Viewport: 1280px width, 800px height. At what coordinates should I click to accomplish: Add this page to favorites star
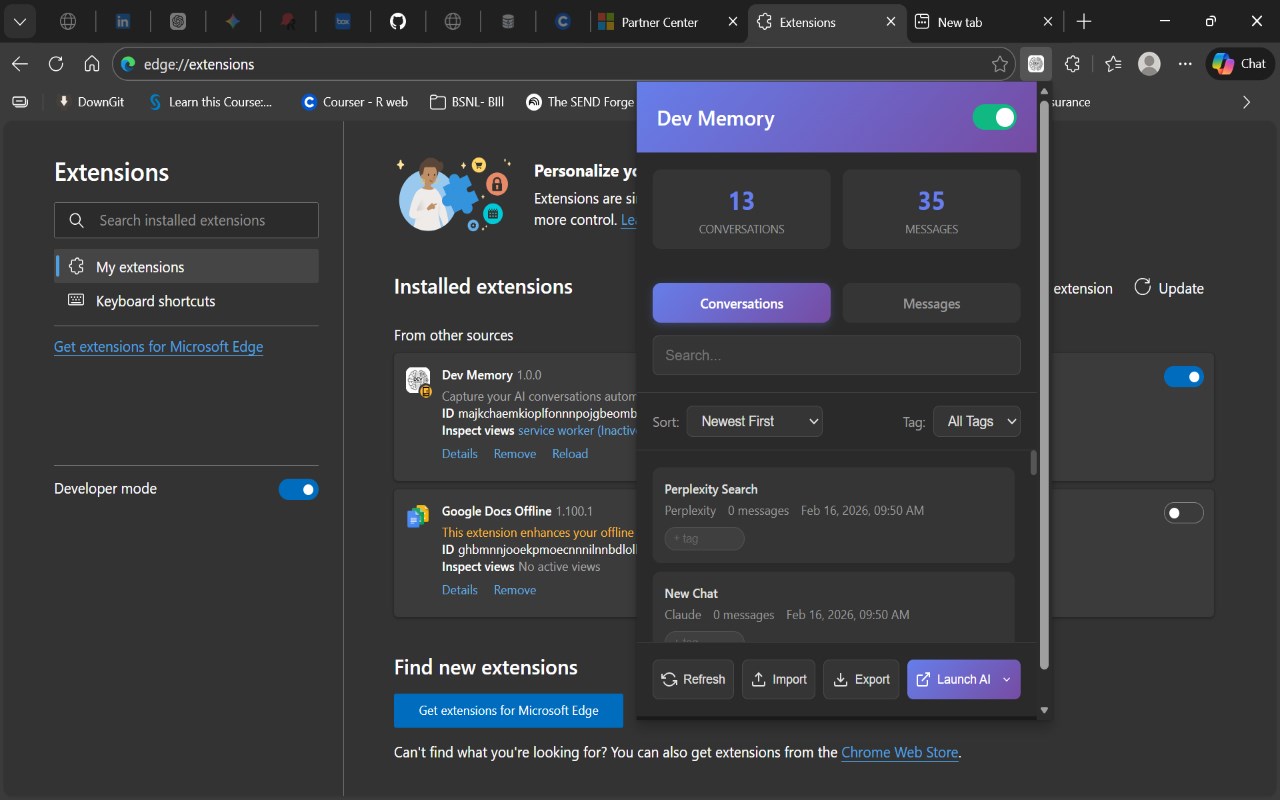1000,64
